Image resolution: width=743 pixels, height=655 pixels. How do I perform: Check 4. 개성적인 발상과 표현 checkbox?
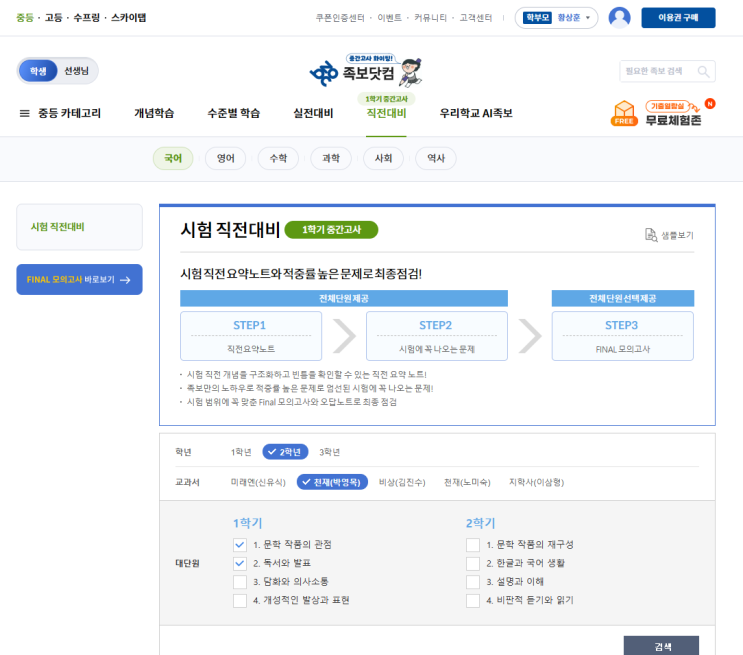240,600
